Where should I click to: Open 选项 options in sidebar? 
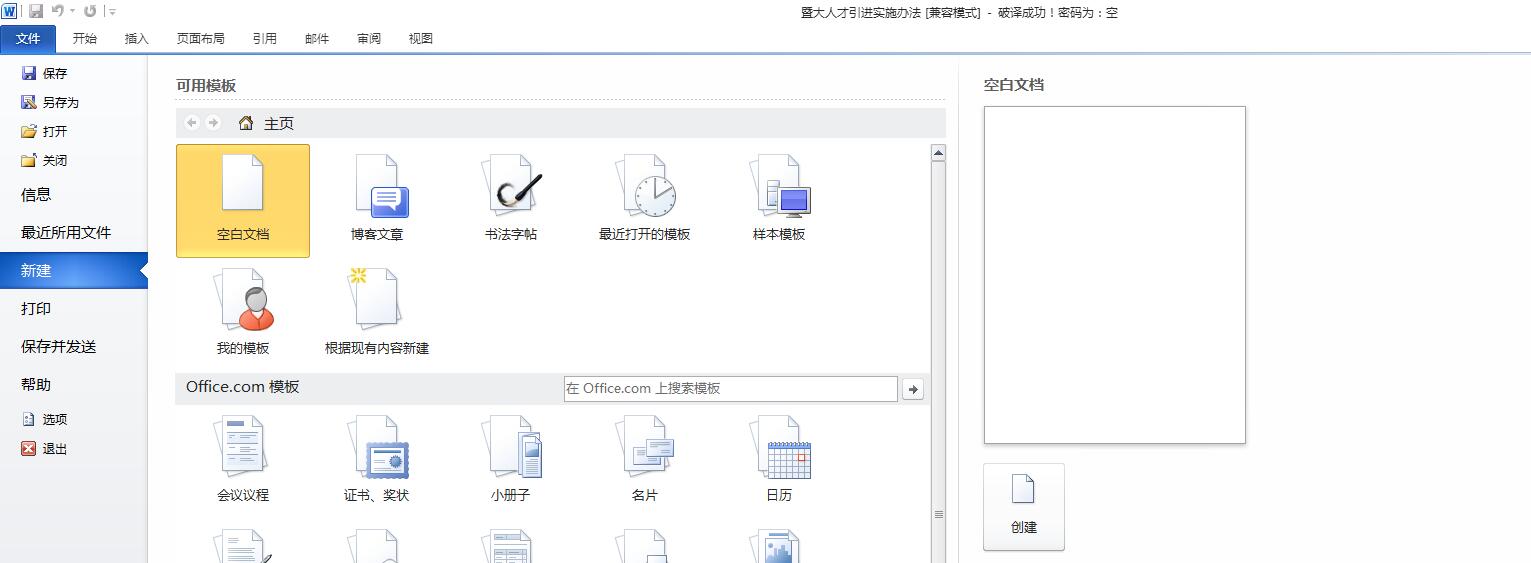tap(44, 420)
